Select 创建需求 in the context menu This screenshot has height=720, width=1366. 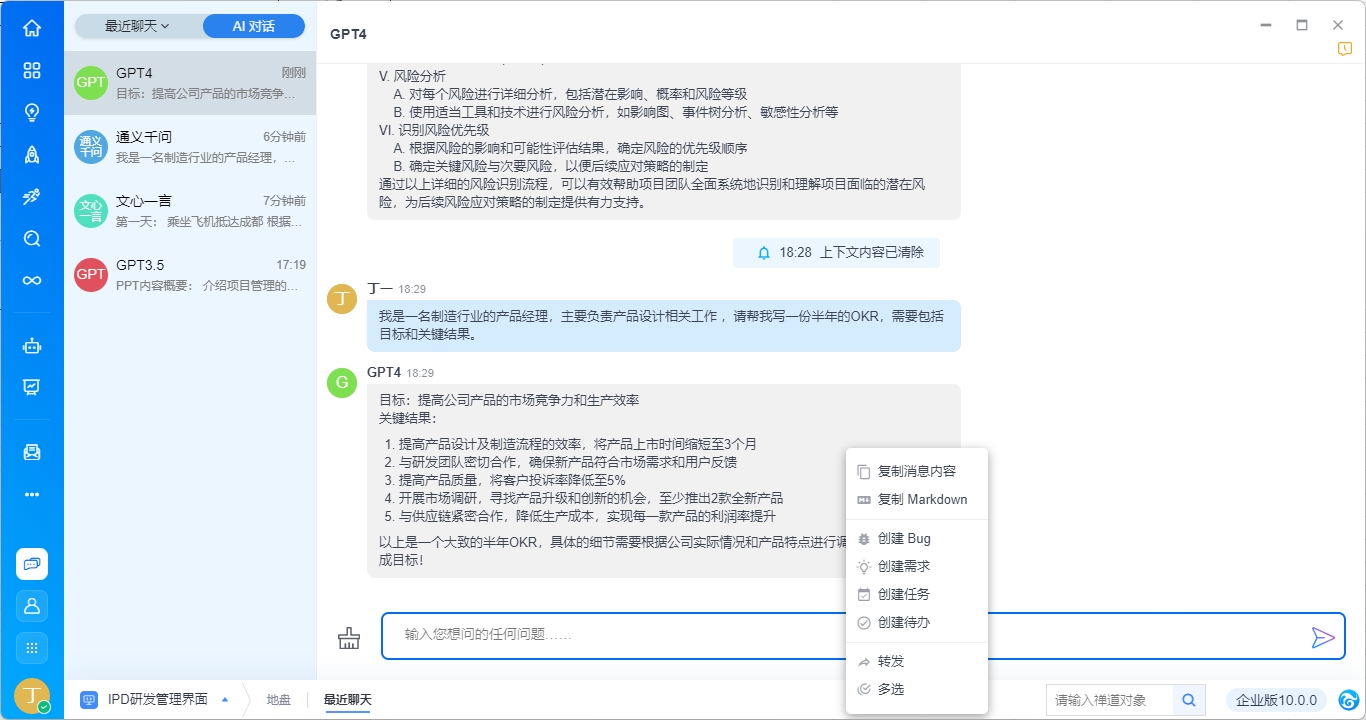917,566
